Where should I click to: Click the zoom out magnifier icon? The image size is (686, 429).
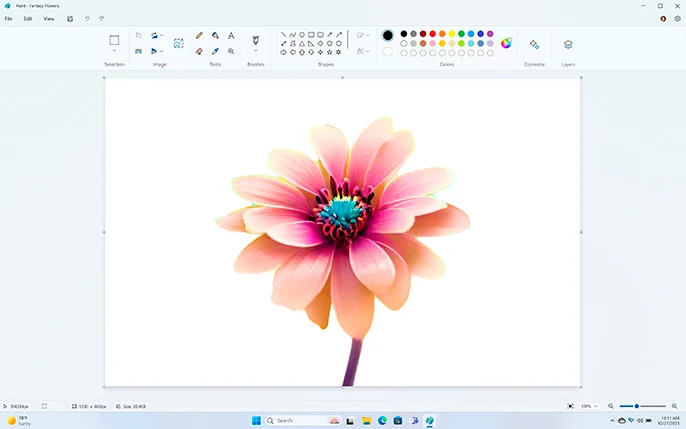click(611, 406)
